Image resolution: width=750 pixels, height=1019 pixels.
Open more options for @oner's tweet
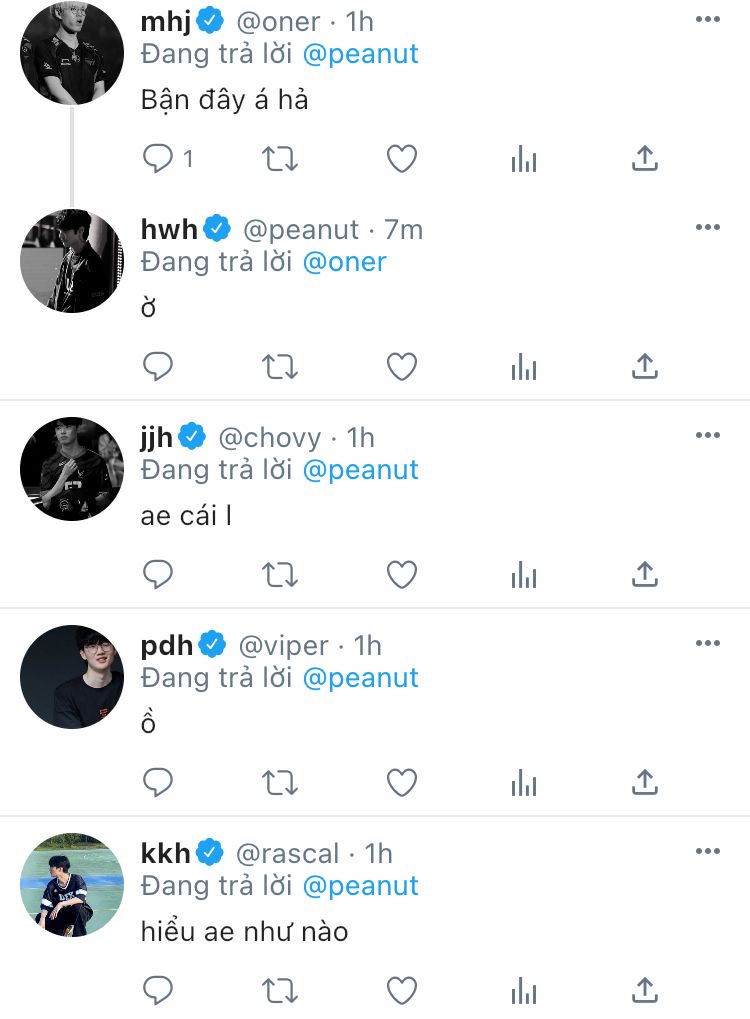(x=708, y=20)
